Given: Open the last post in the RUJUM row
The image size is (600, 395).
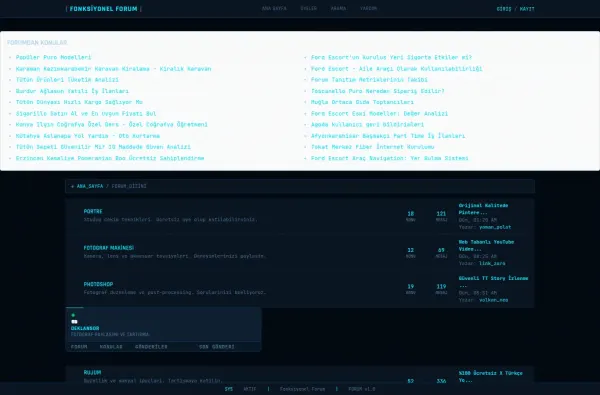Looking at the screenshot, I should click(490, 377).
